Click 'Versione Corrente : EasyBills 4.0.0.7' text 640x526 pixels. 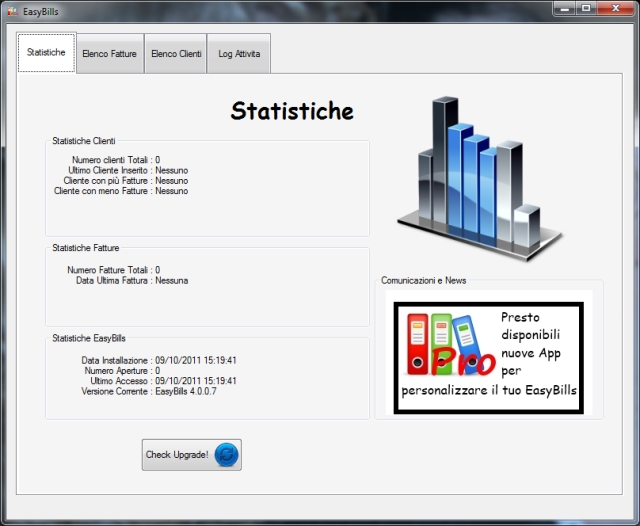click(x=149, y=391)
